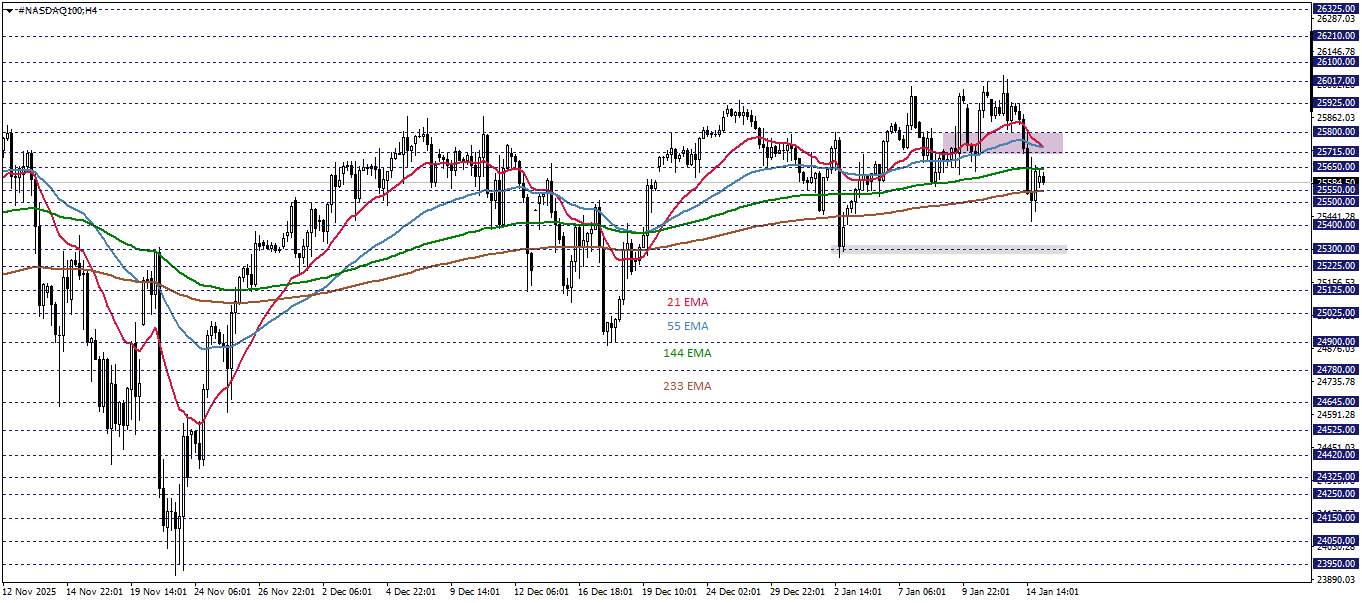This screenshot has height=603, width=1362.
Task: Click the 25550.00 axis price label
Action: 1337,191
